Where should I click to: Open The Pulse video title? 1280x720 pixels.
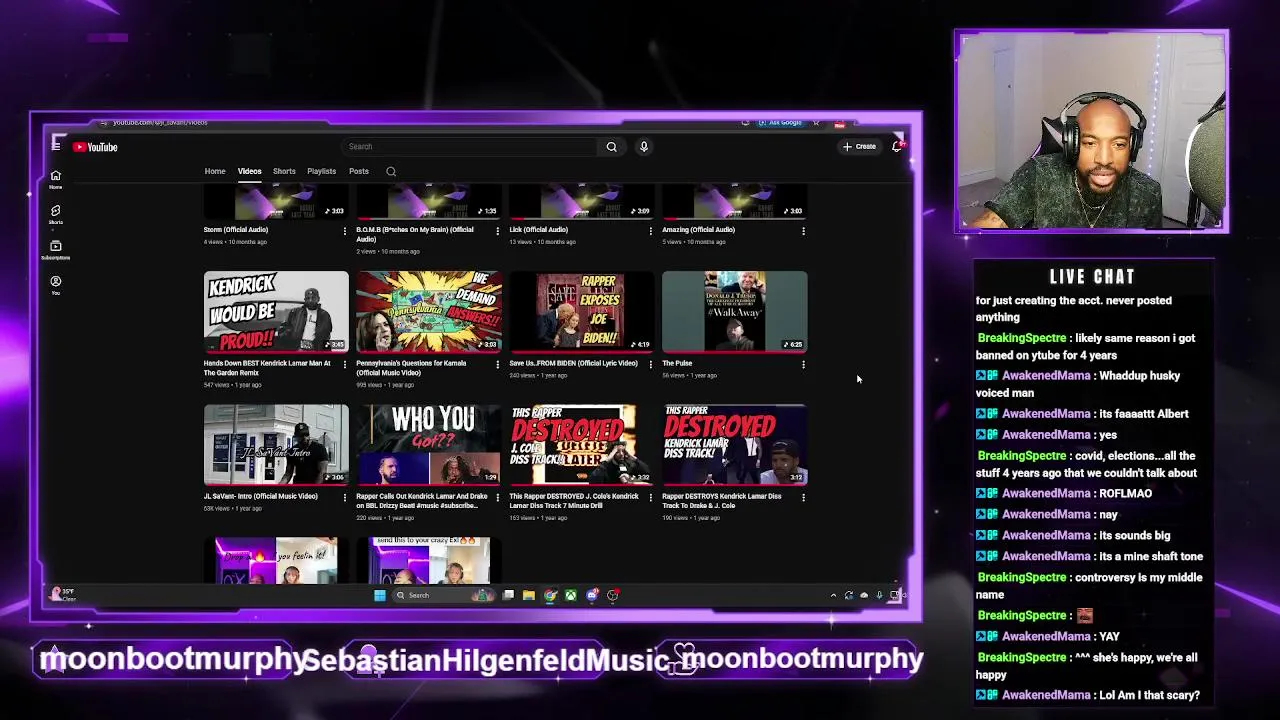click(x=677, y=363)
